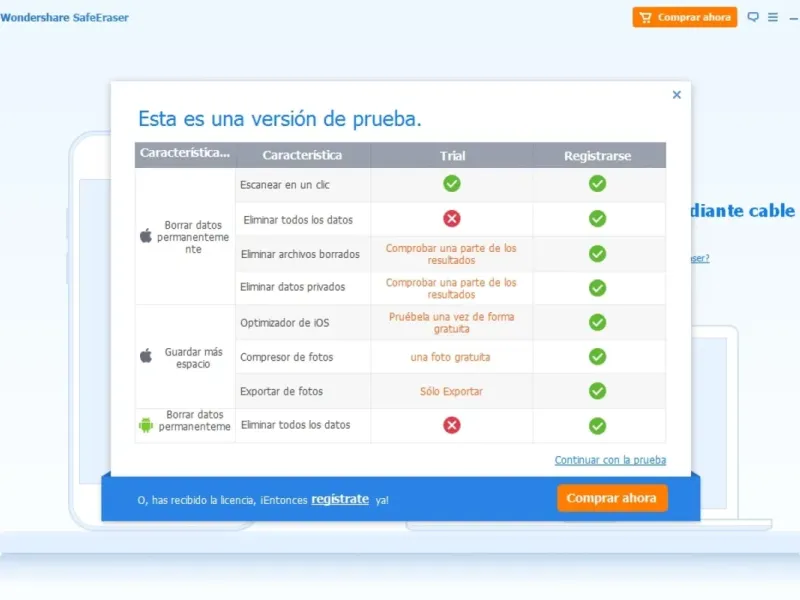The height and width of the screenshot is (600, 800).
Task: Select the Compresor de fotos feature text
Action: click(x=286, y=357)
